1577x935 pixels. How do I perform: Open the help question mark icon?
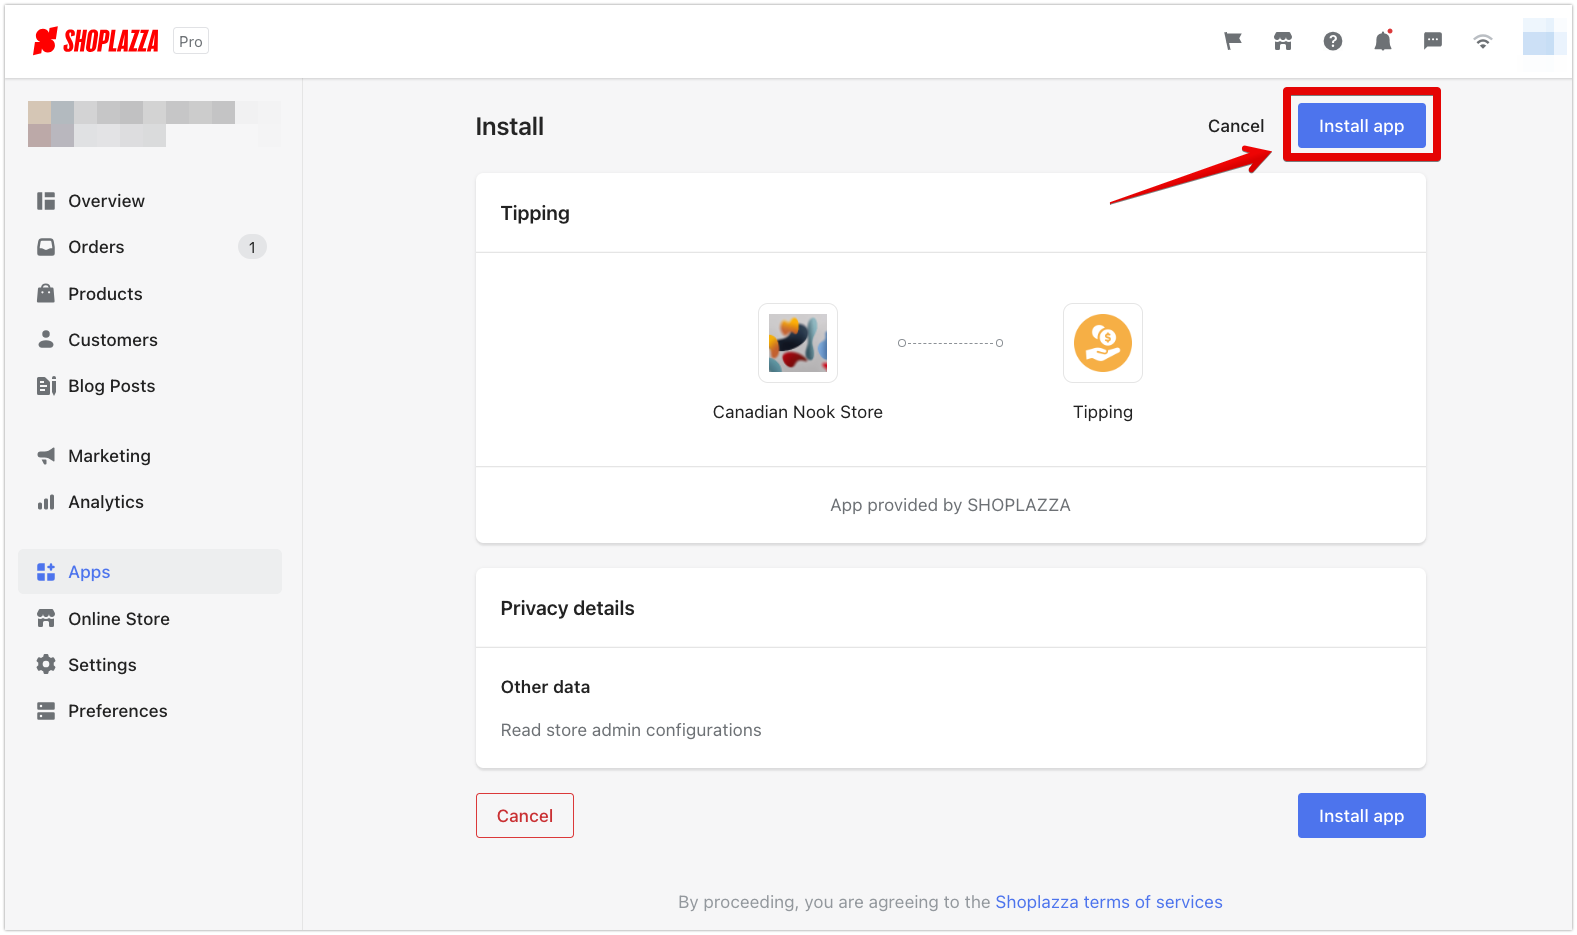[1333, 41]
